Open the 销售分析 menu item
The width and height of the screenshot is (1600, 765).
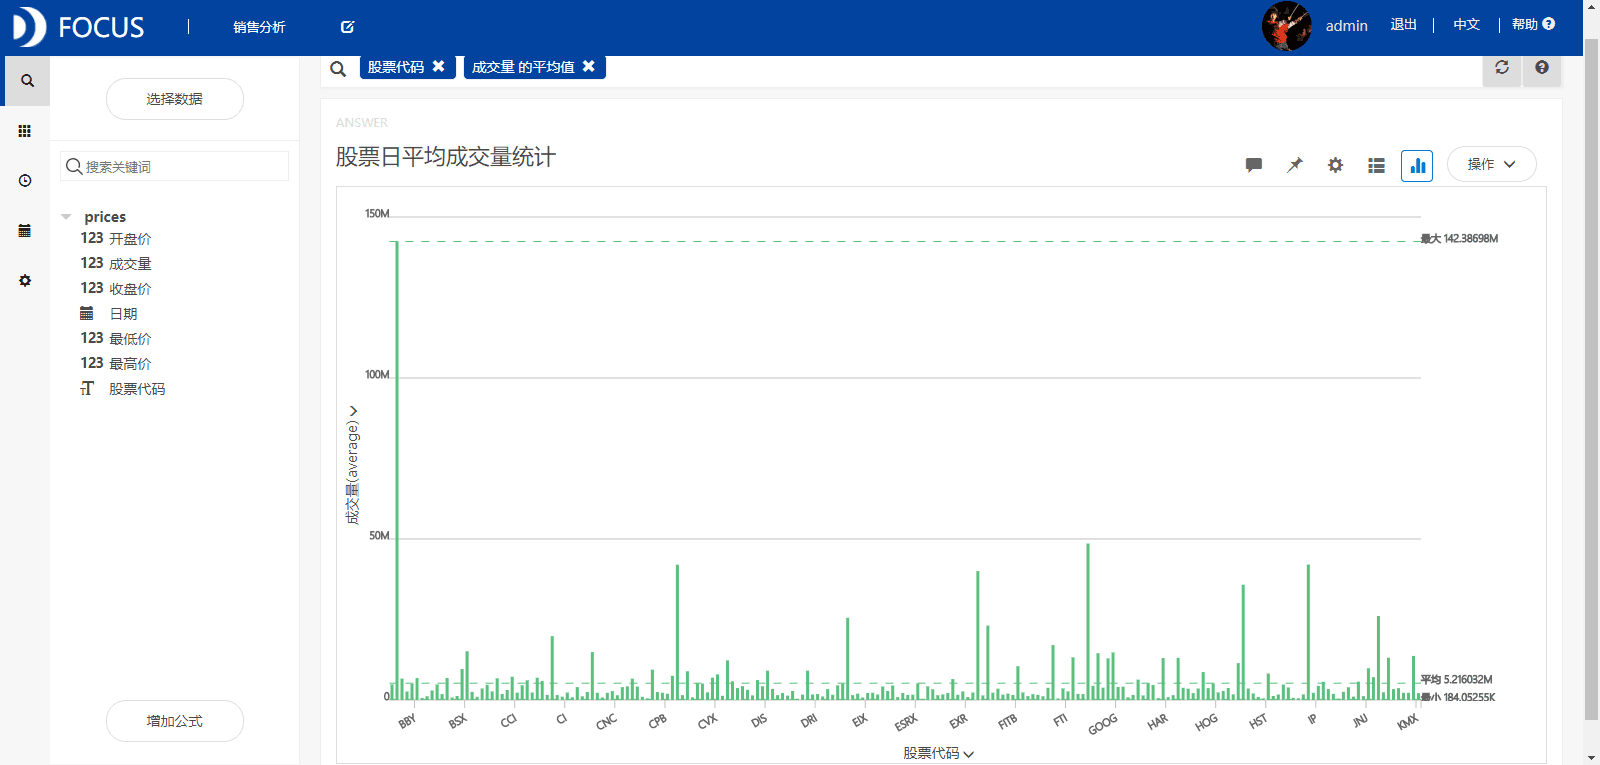(x=259, y=27)
